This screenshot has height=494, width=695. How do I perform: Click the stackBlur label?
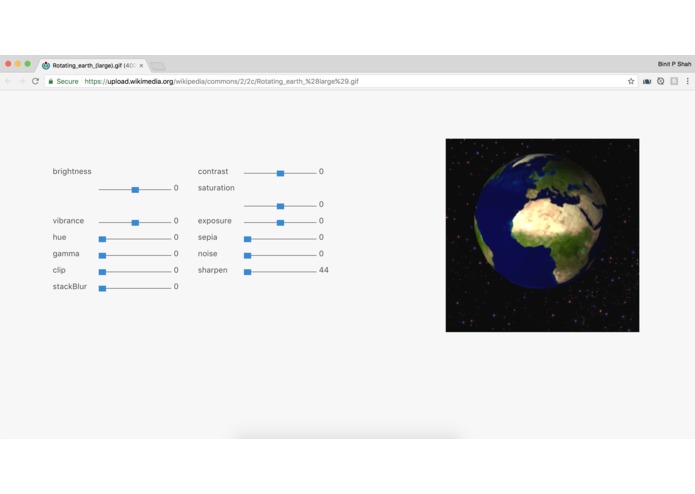[x=70, y=287]
